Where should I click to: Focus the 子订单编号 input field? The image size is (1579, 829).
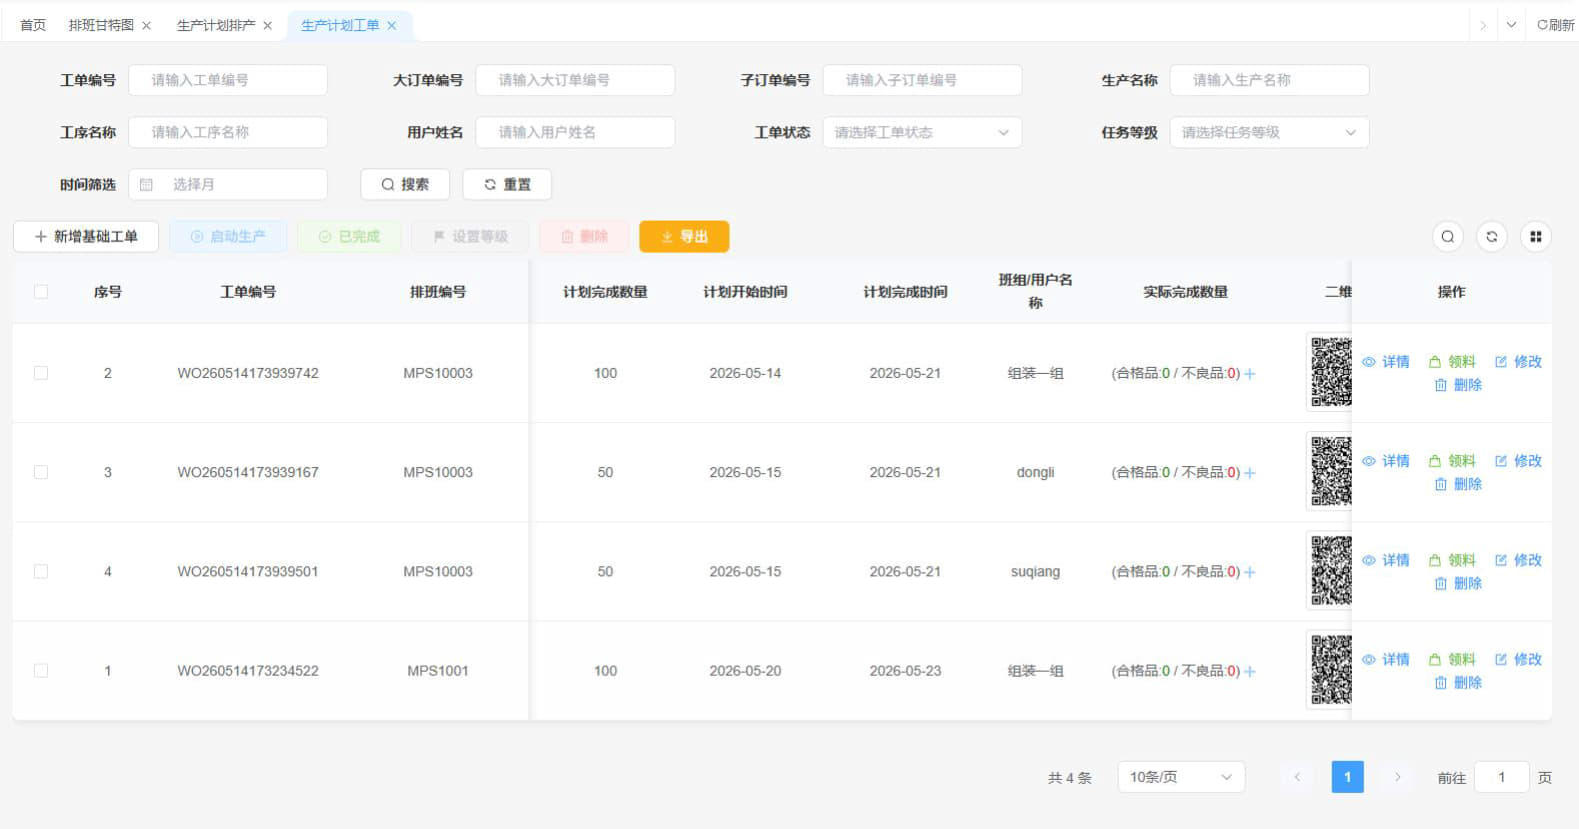[x=922, y=80]
